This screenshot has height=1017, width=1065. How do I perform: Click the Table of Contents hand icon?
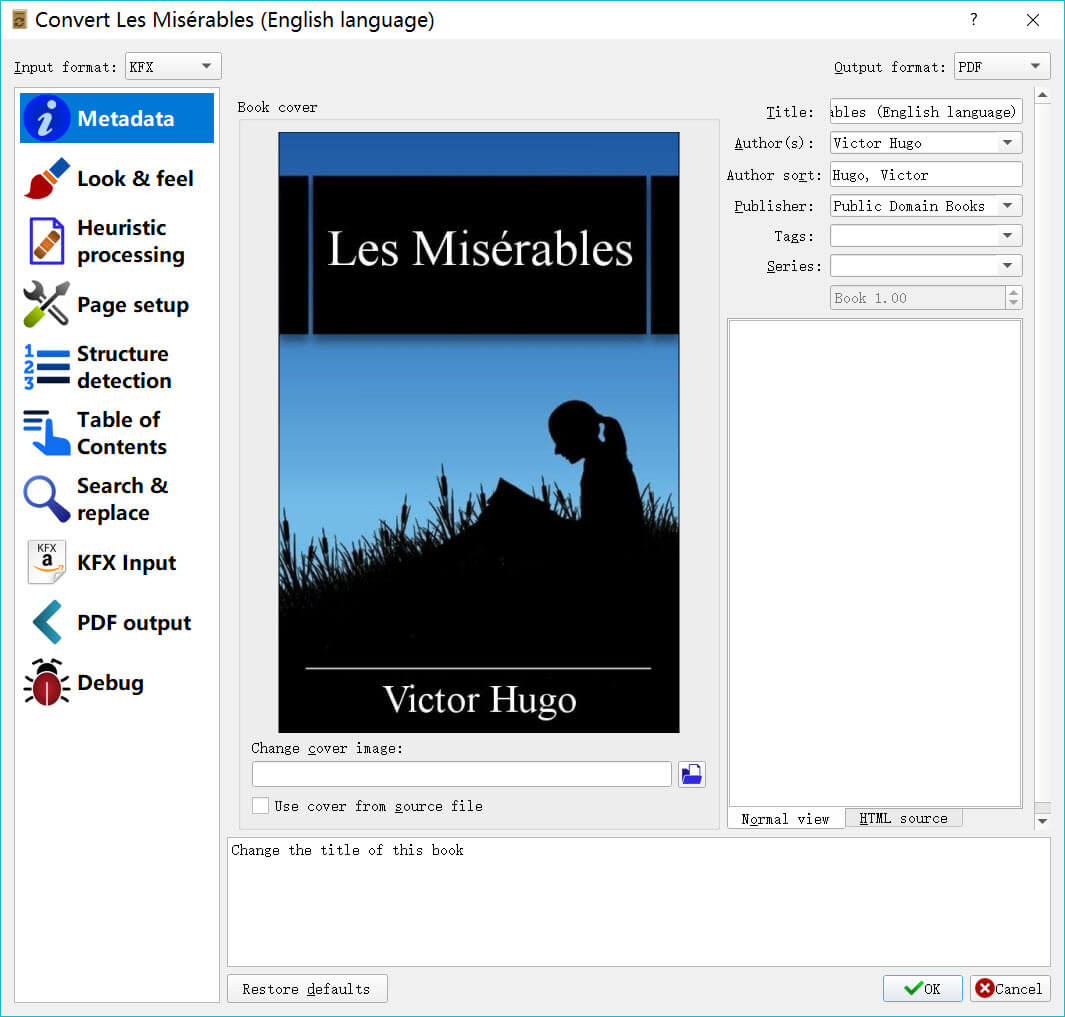(46, 433)
